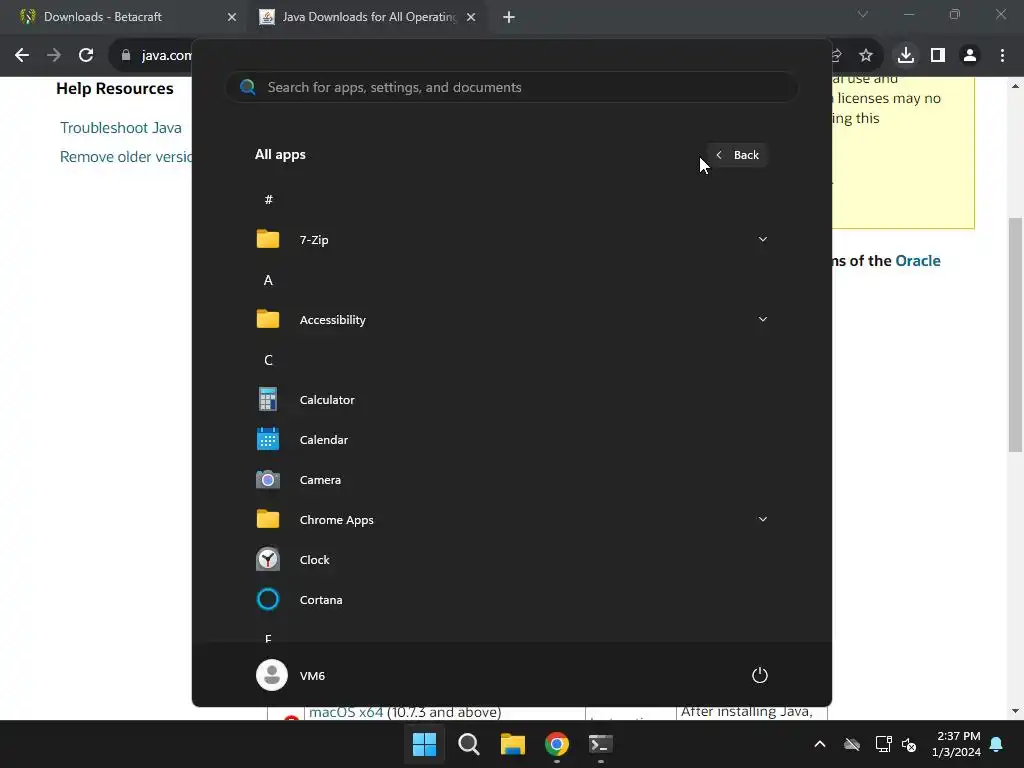Reload the Java page
The width and height of the screenshot is (1024, 768).
tap(86, 56)
